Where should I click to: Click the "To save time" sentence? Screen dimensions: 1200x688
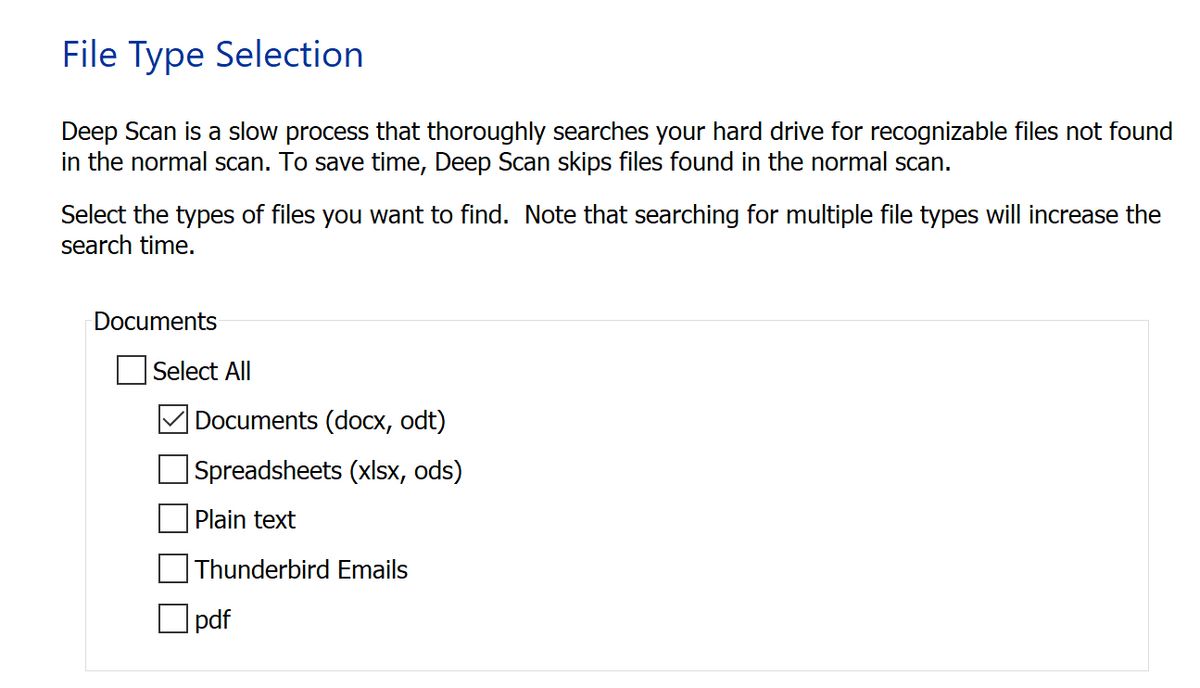610,163
